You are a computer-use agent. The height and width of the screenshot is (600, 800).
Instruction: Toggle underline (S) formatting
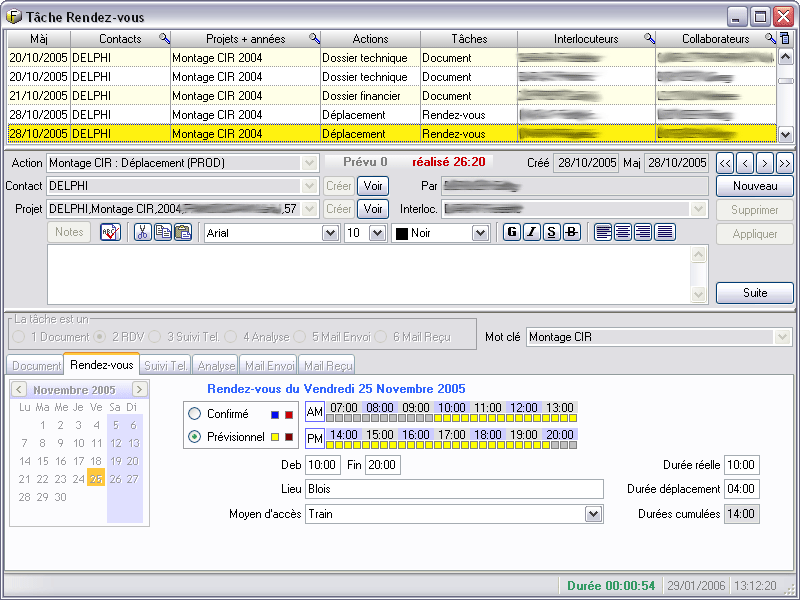552,233
